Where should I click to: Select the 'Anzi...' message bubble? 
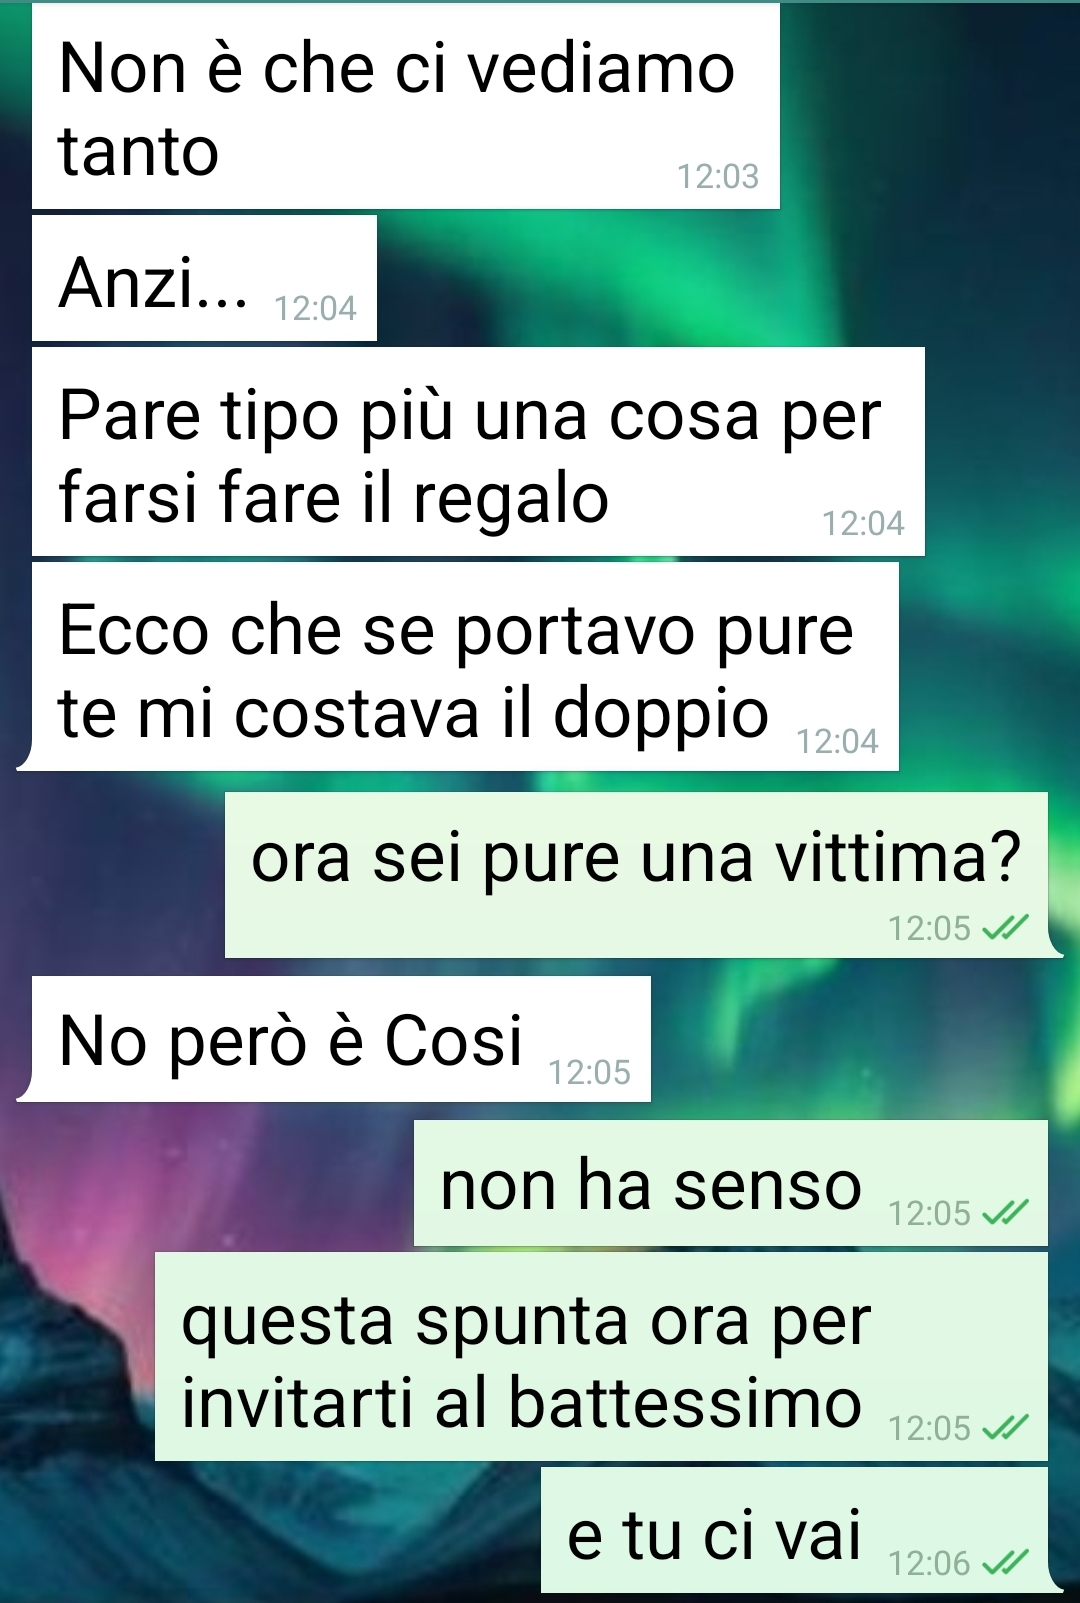pyautogui.click(x=204, y=278)
